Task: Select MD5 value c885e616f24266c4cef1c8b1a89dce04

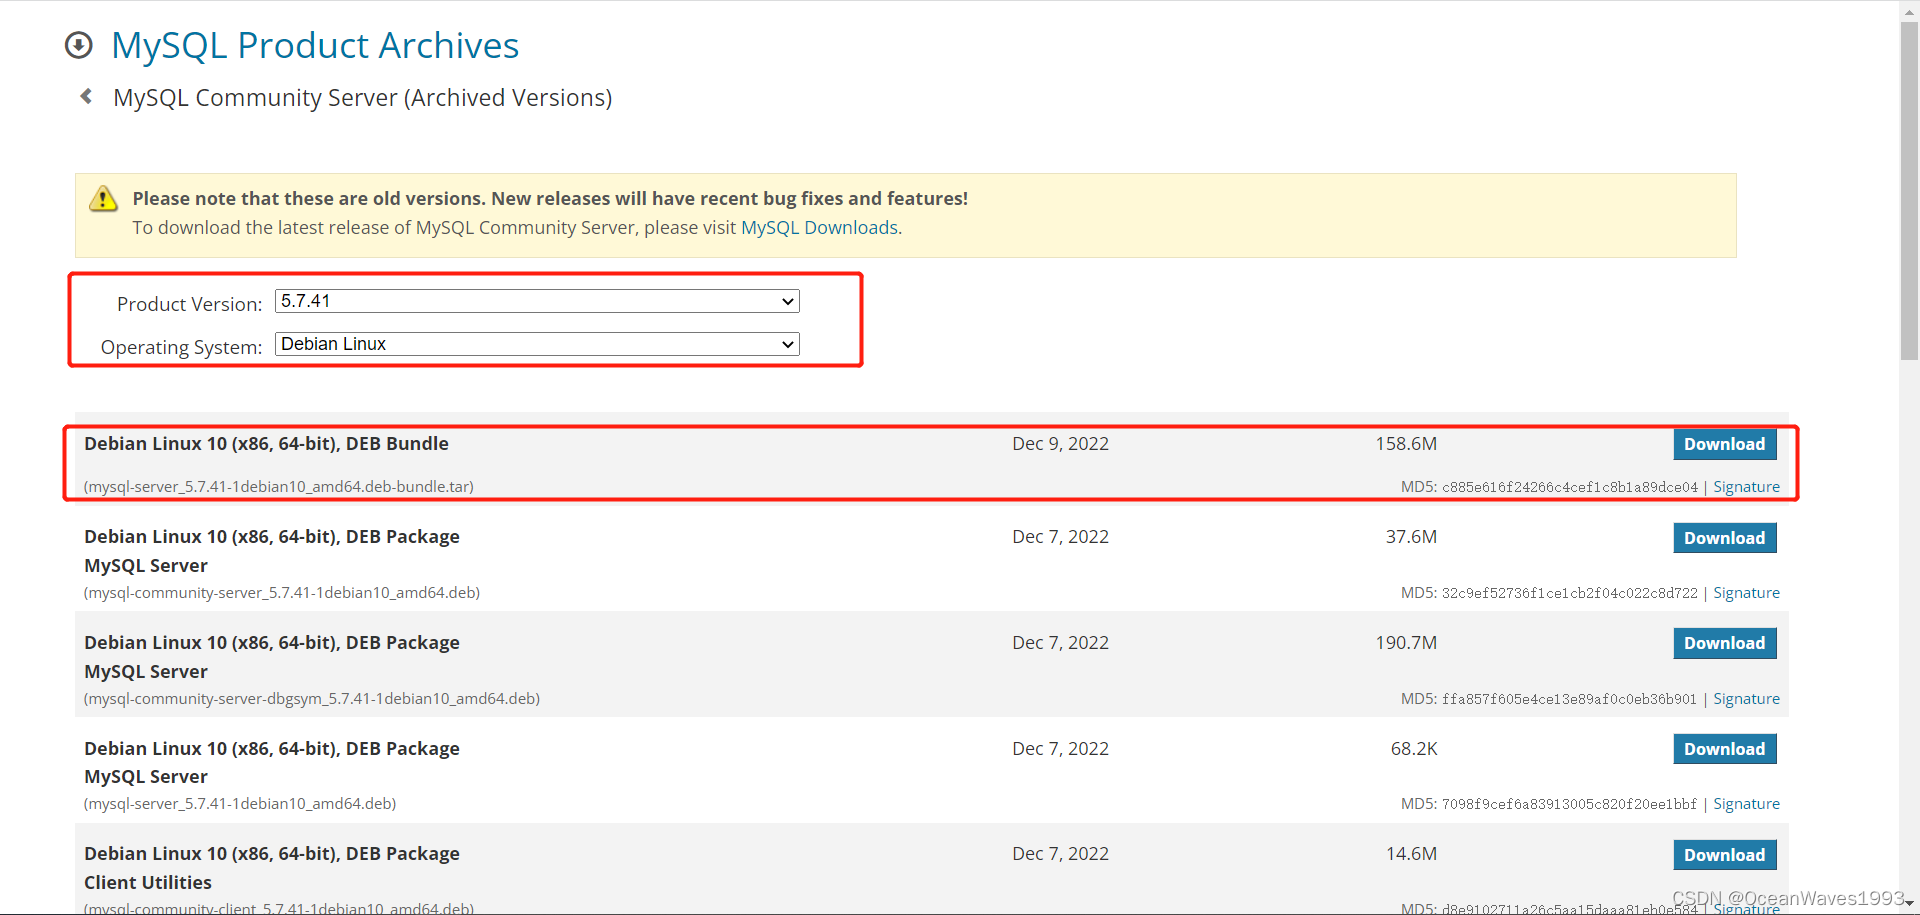Action: (1570, 487)
